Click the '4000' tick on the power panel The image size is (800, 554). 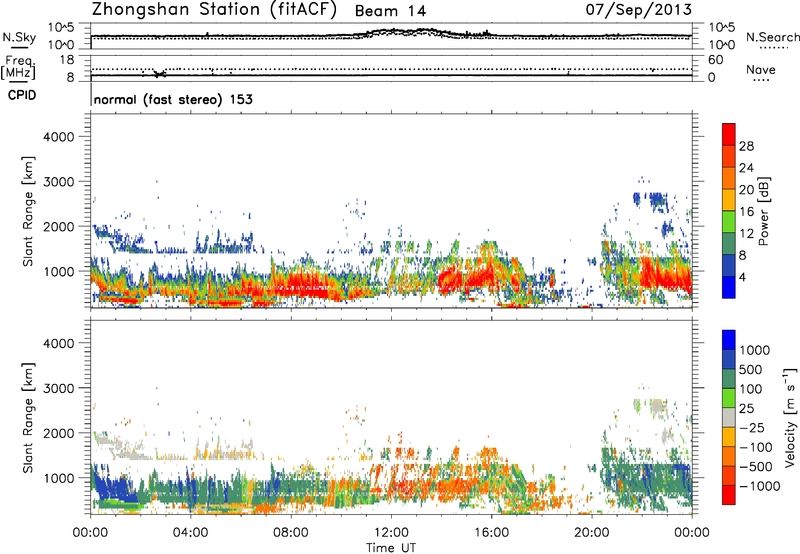(58, 137)
